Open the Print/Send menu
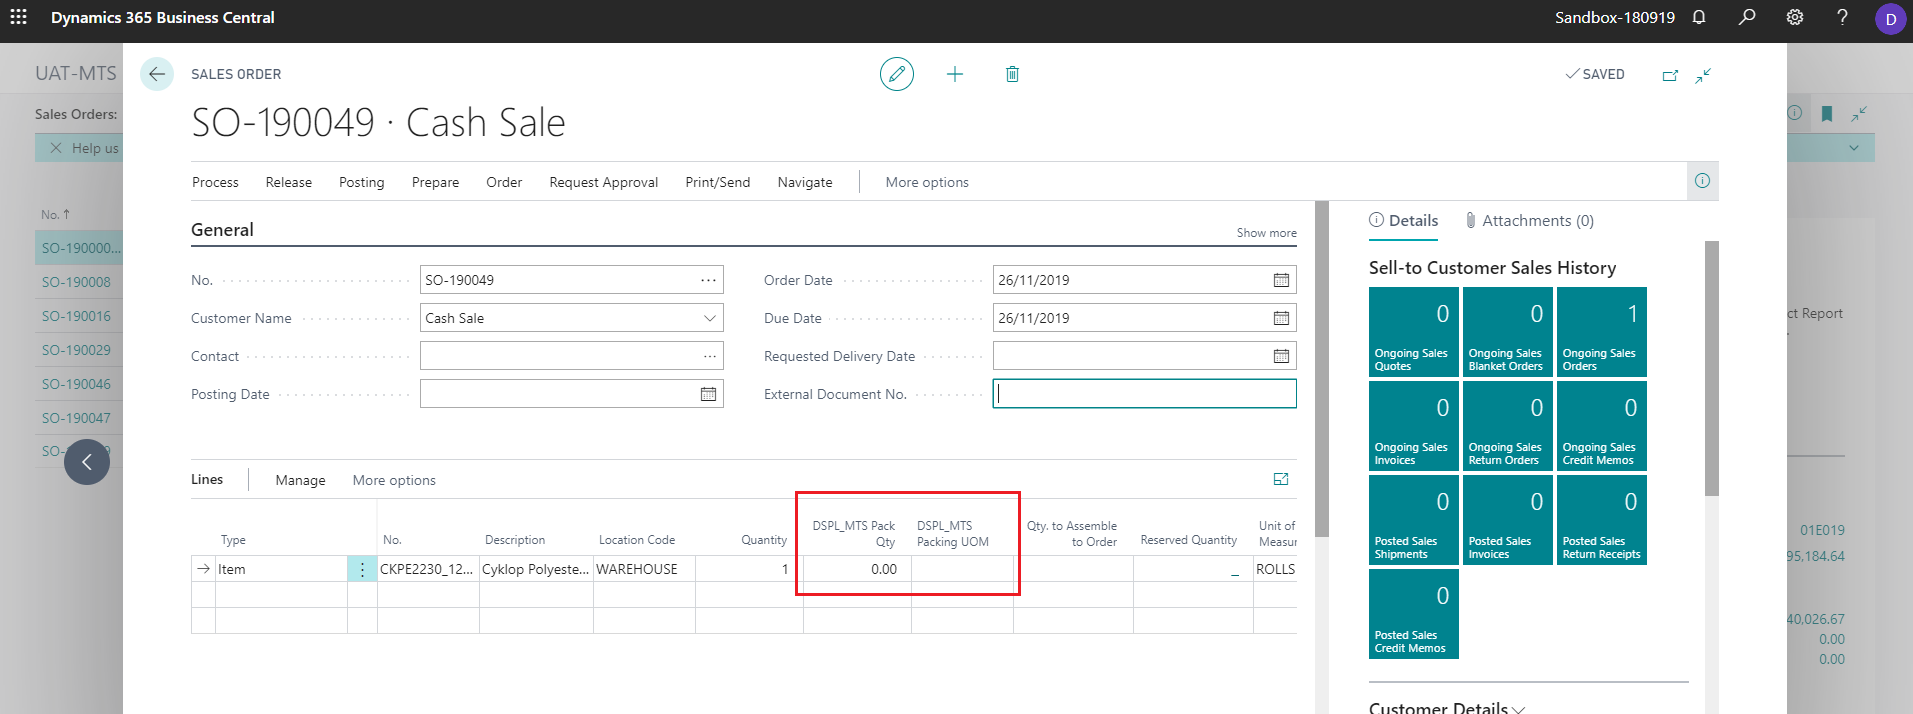Viewport: 1913px width, 714px height. (718, 182)
